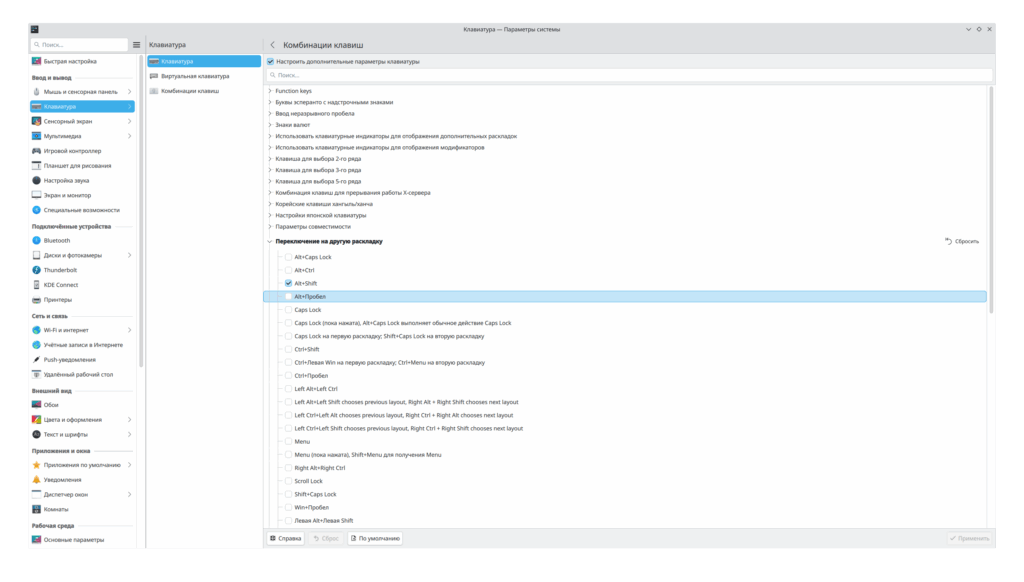The height and width of the screenshot is (582, 1024).
Task: Enable the Left Alt+Left Ctrl checkbox
Action: (x=289, y=389)
